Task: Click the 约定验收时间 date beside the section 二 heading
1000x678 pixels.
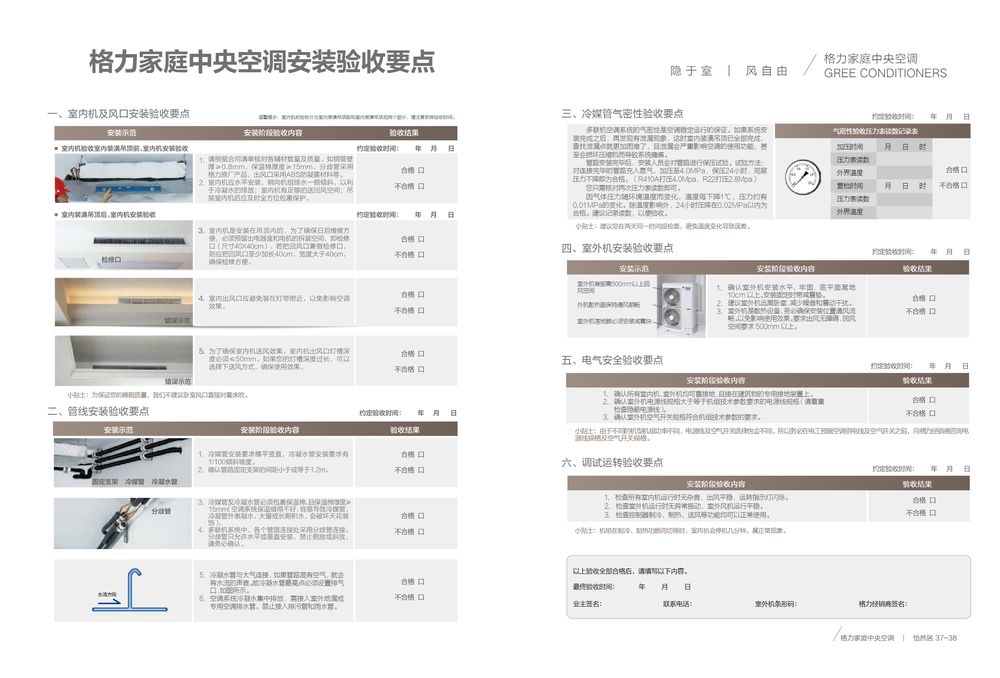Action: point(408,413)
